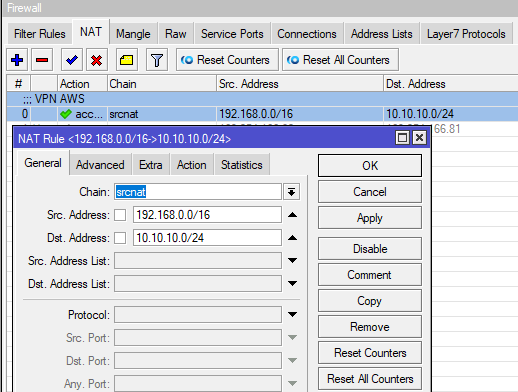The height and width of the screenshot is (392, 518).
Task: Collapse the Src. Address field arrow
Action: [292, 215]
